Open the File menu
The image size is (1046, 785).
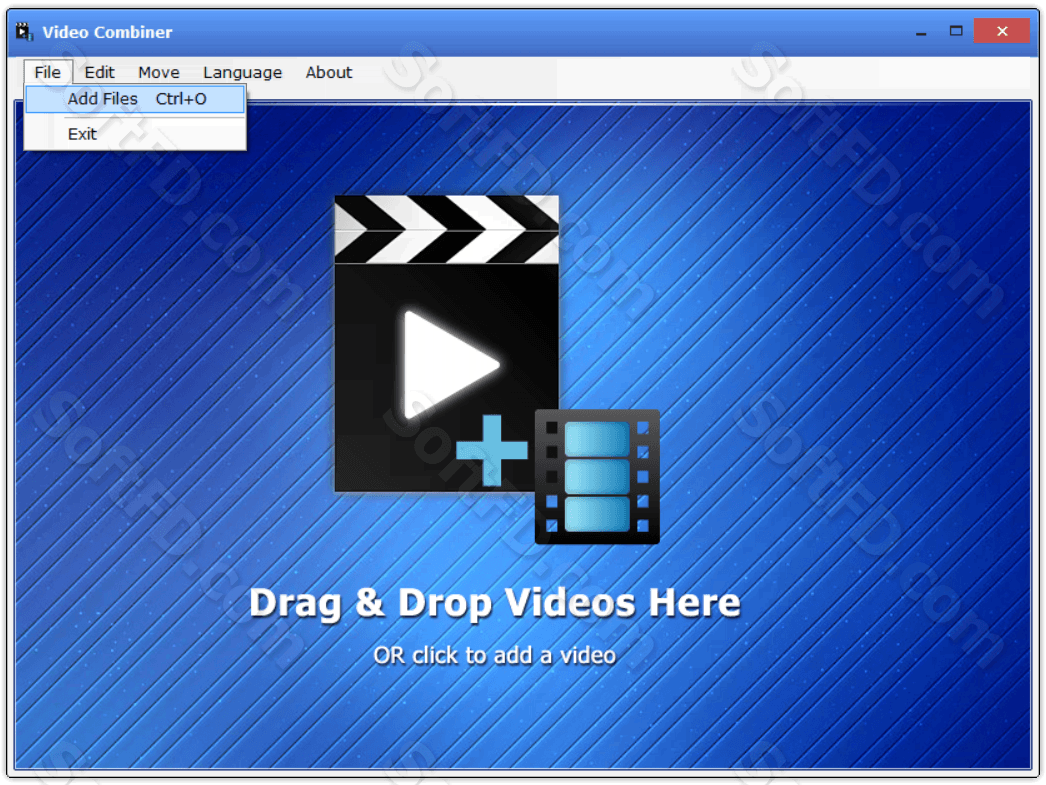pyautogui.click(x=48, y=72)
